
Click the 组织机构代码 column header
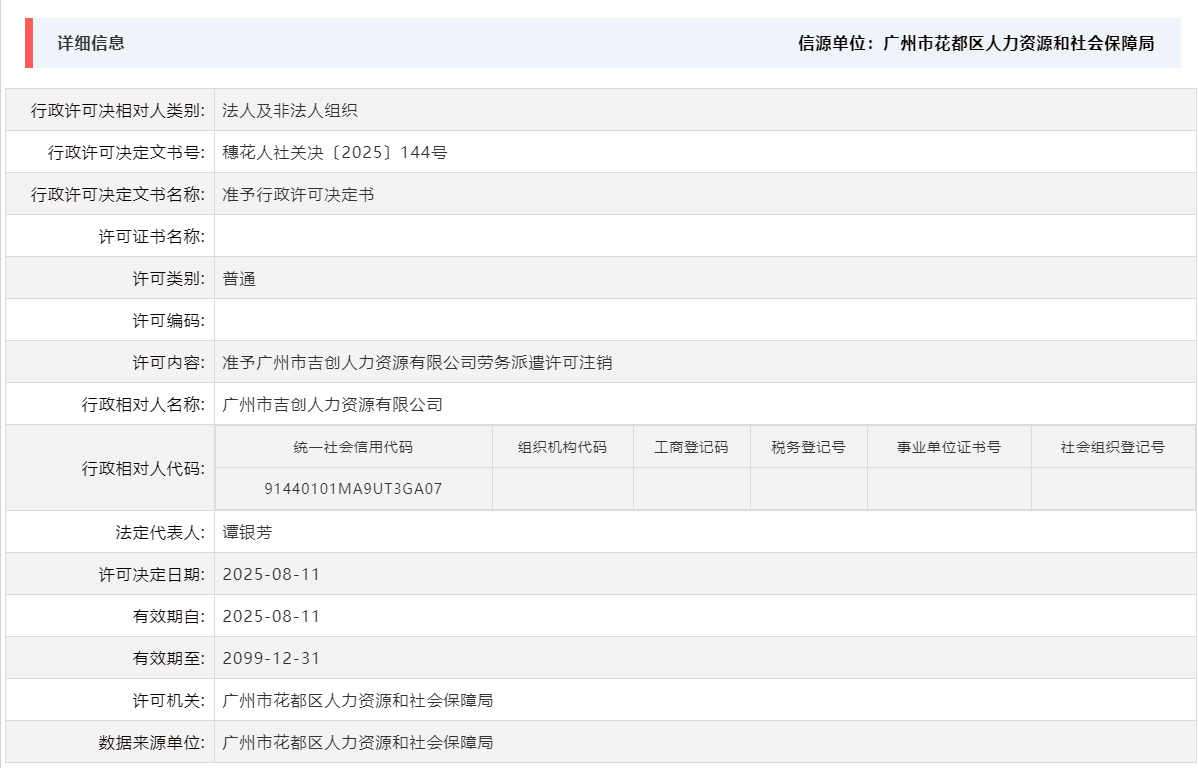click(x=562, y=447)
